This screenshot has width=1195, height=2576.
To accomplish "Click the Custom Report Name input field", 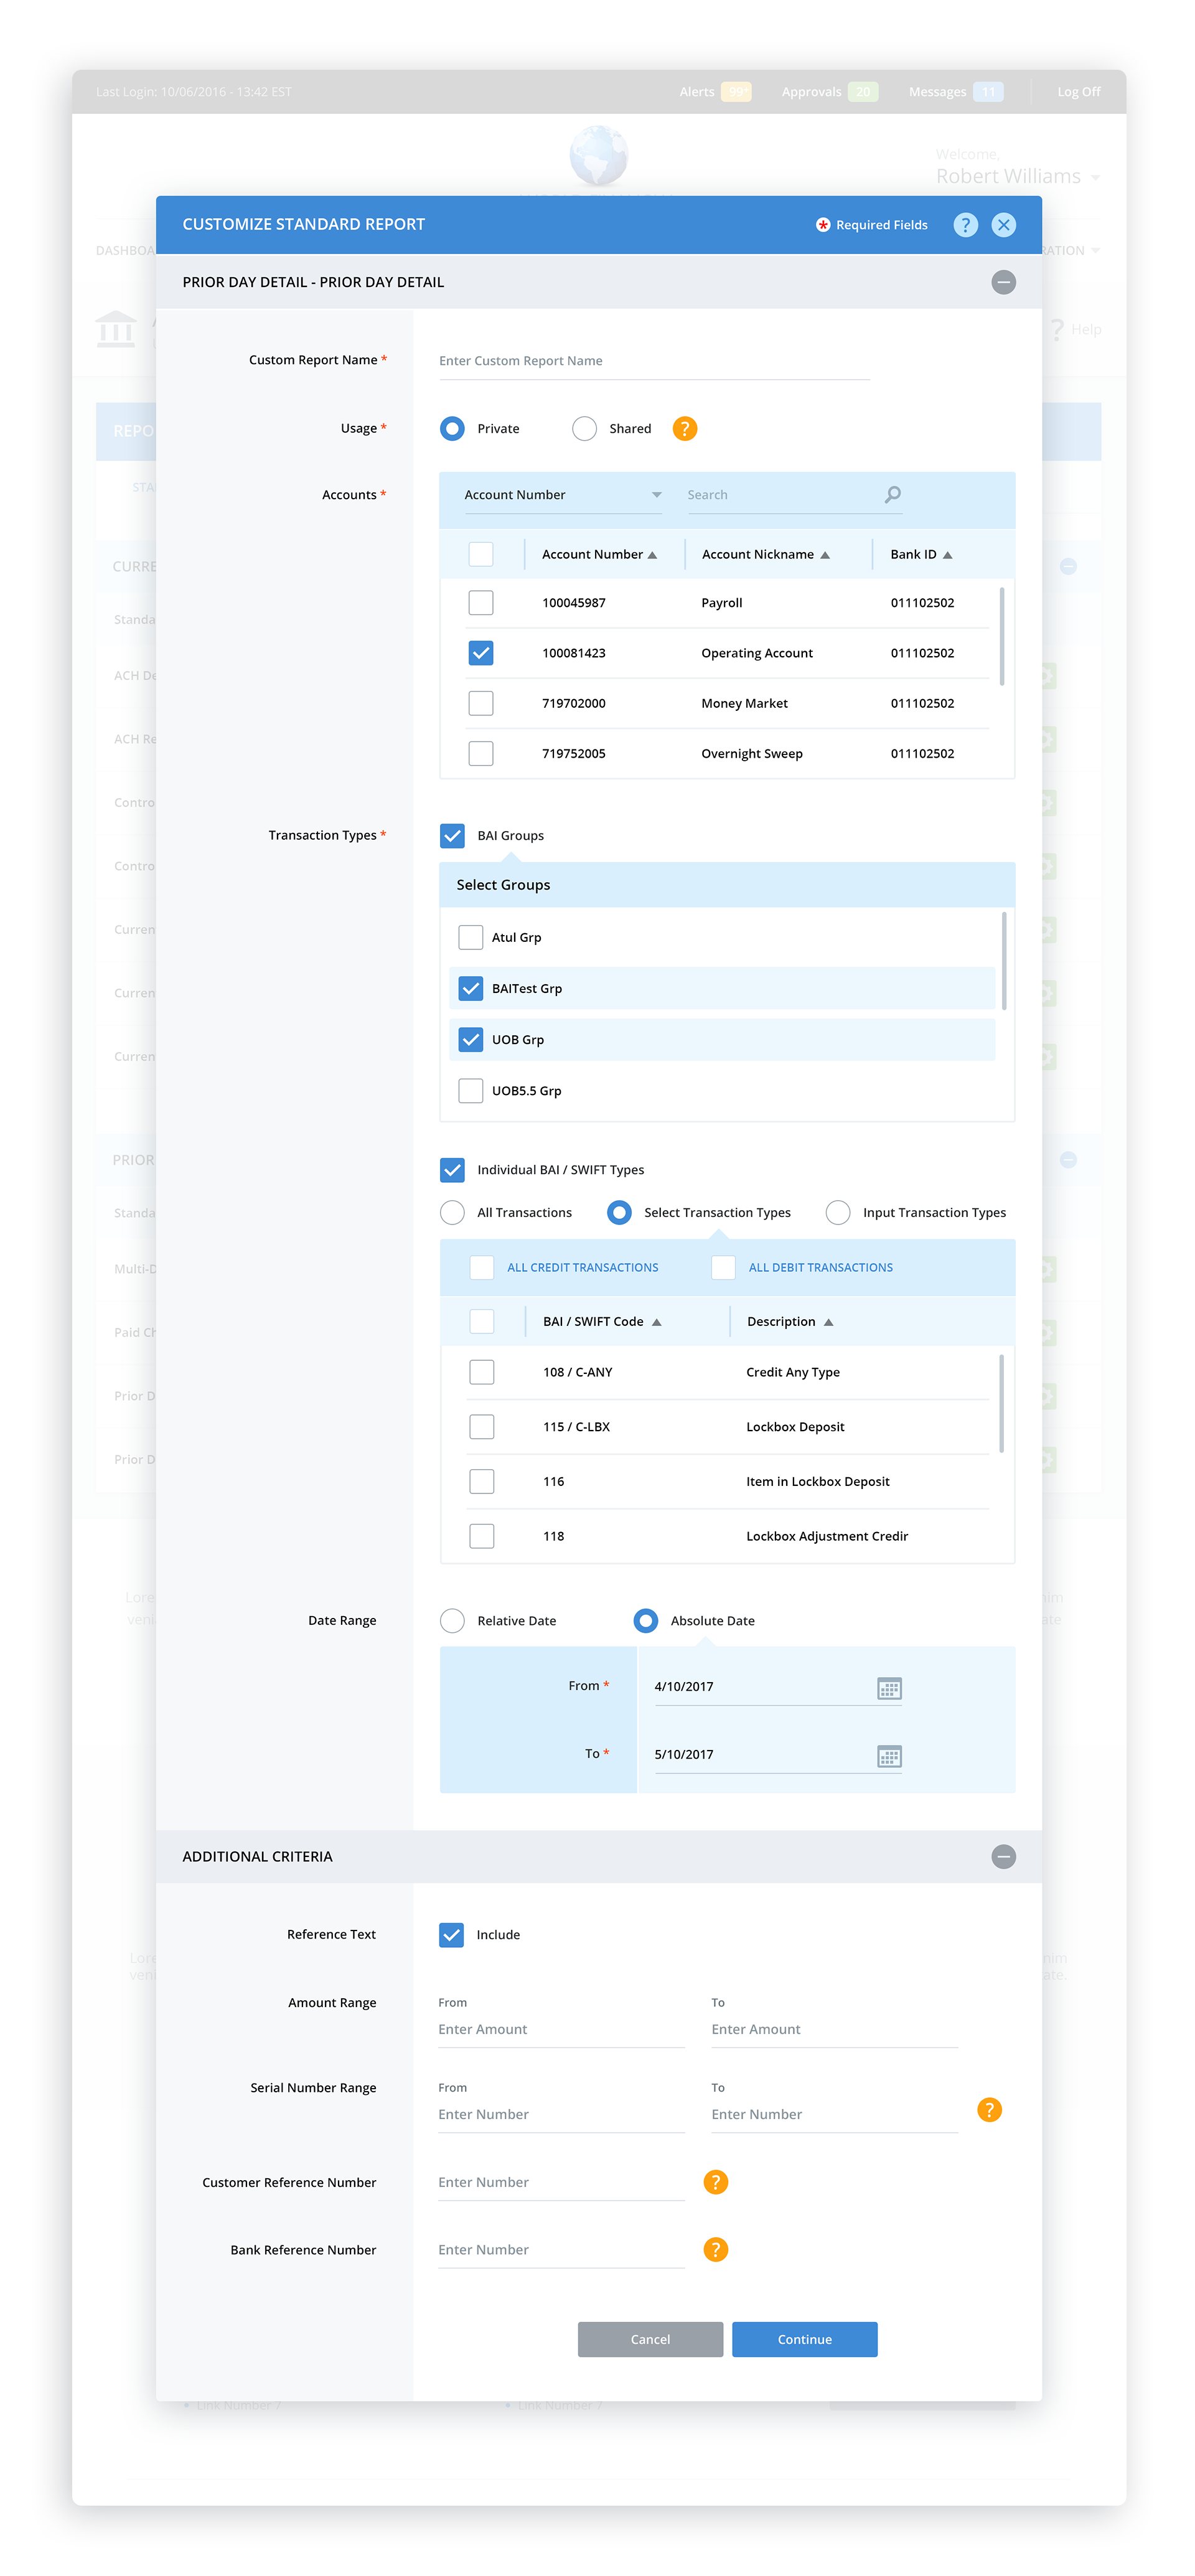I will (x=654, y=361).
